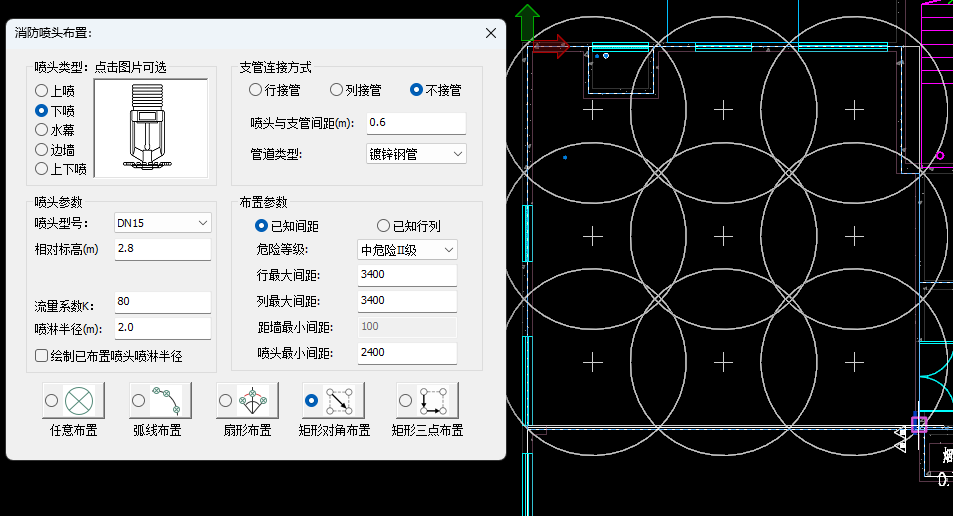953x516 pixels.
Task: Expand the 喷头型号 DN15 dropdown
Action: (162, 222)
